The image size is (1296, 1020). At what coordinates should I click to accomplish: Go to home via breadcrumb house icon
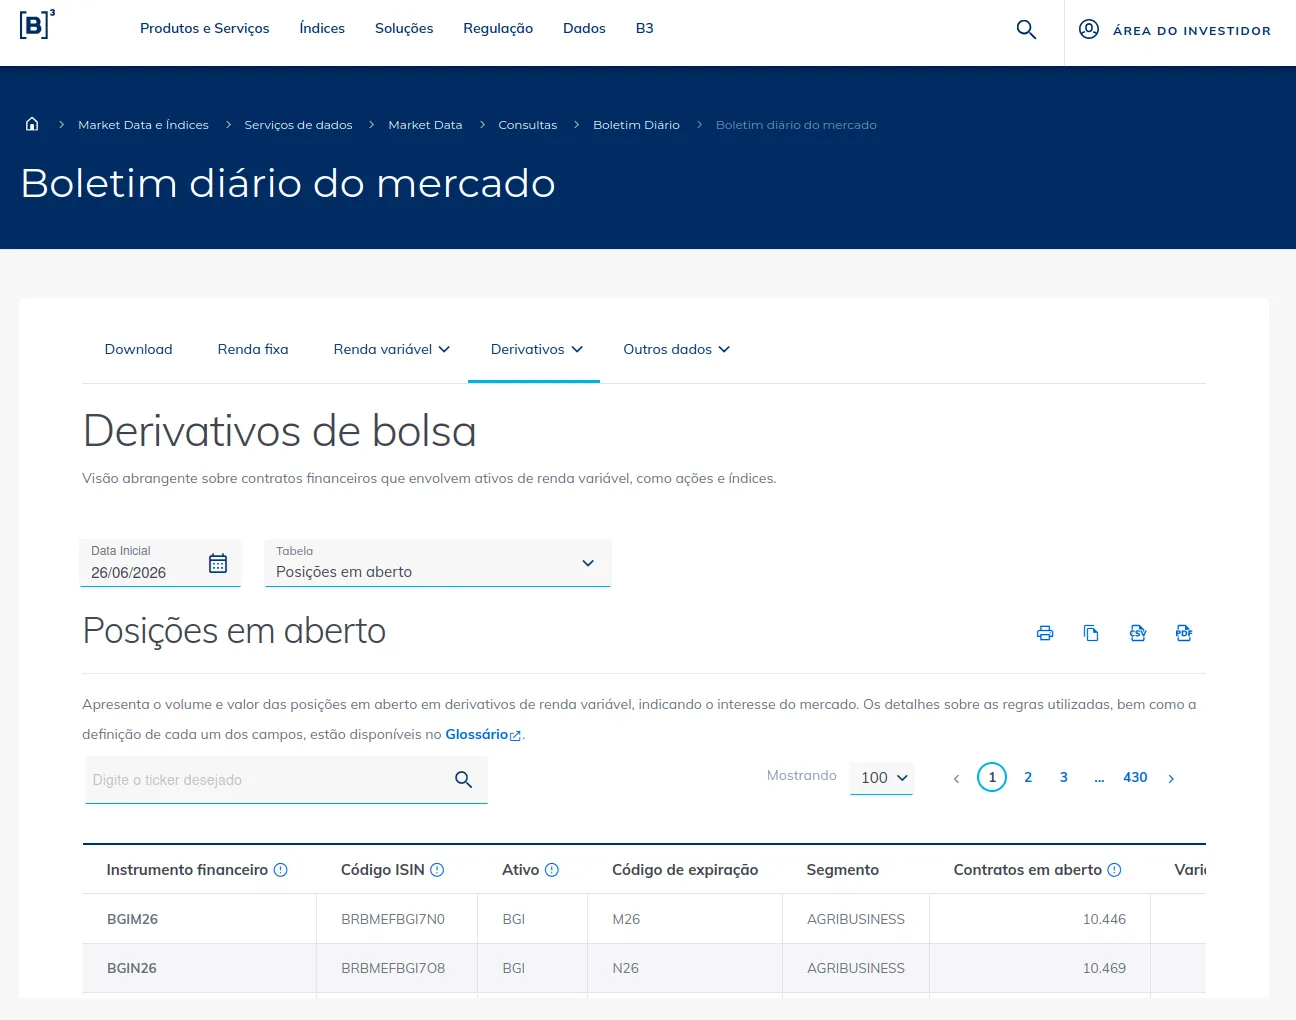[x=32, y=124]
